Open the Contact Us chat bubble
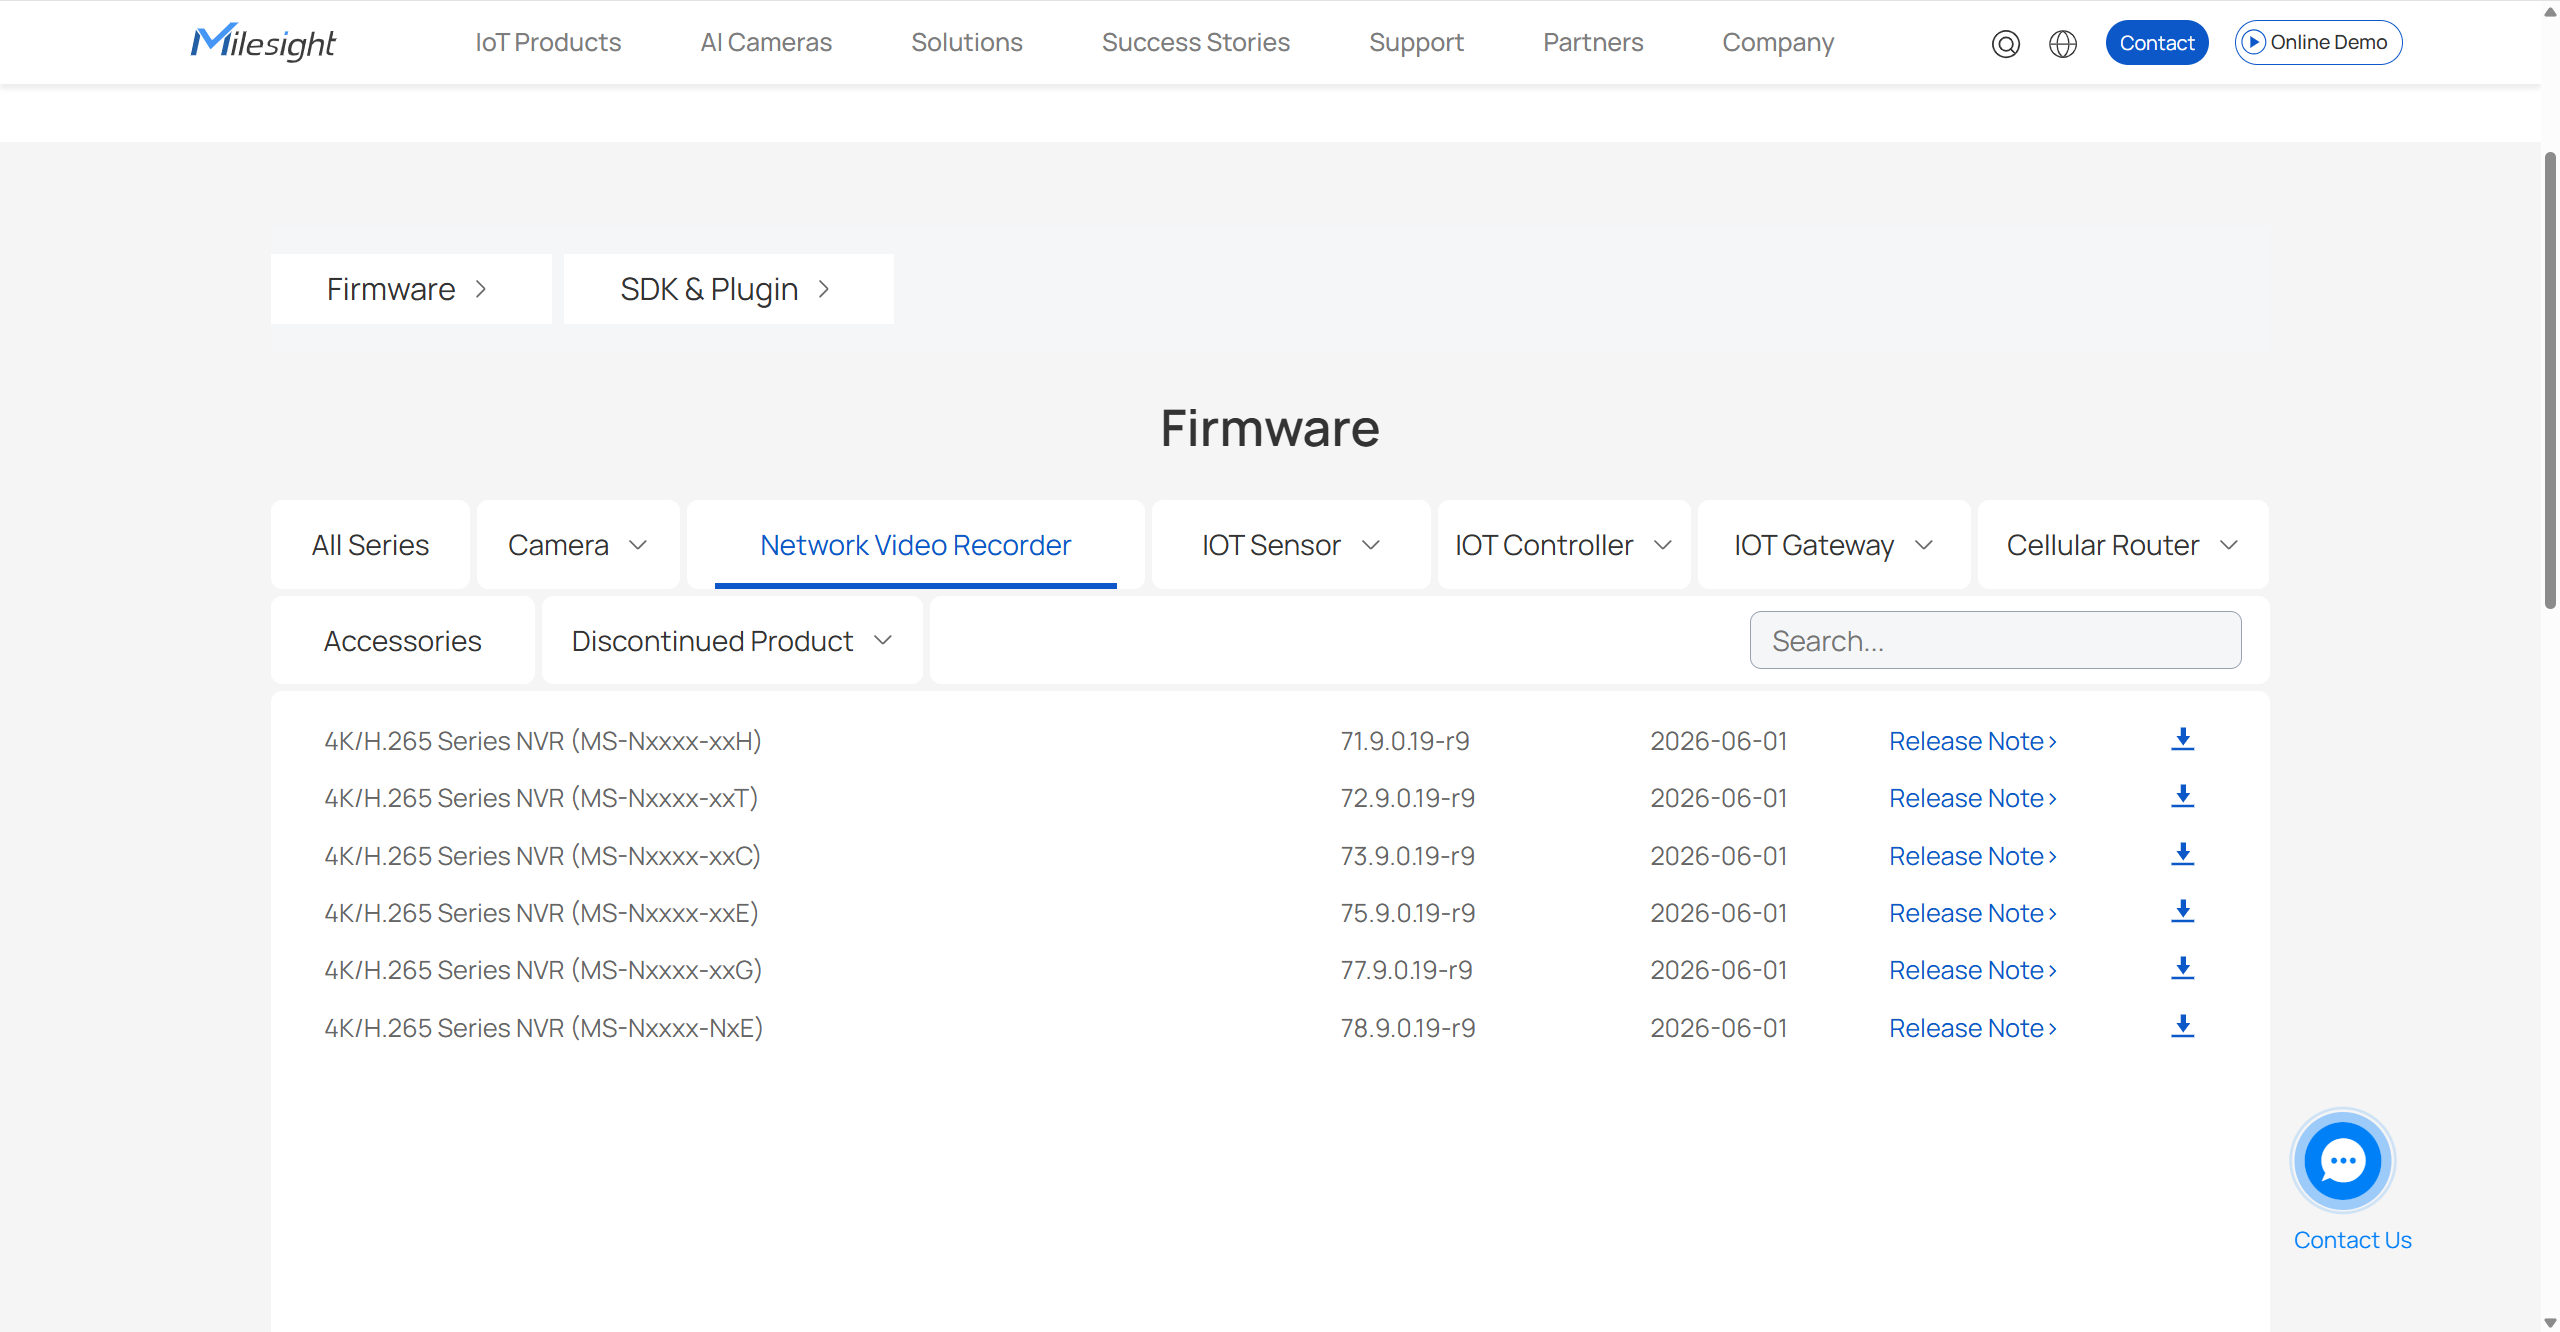Screen dimensions: 2560x1332 pyautogui.click(x=2342, y=1161)
